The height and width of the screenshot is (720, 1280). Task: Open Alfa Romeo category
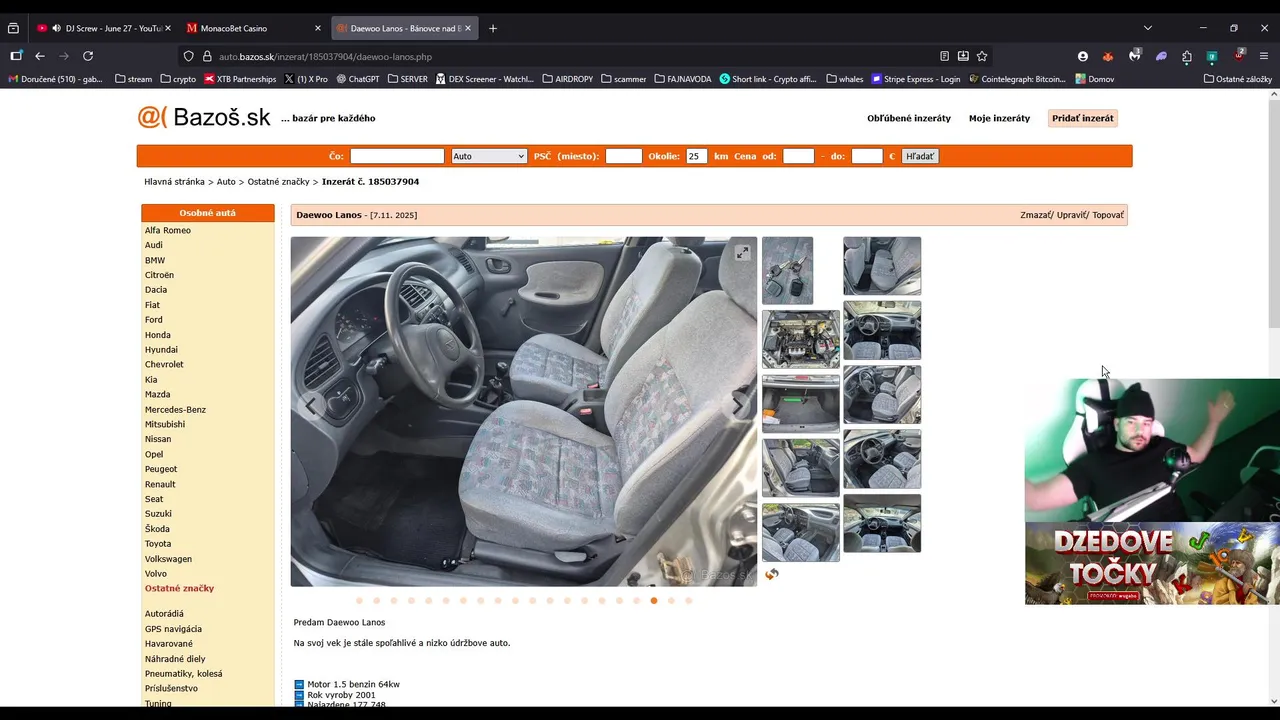tap(168, 230)
